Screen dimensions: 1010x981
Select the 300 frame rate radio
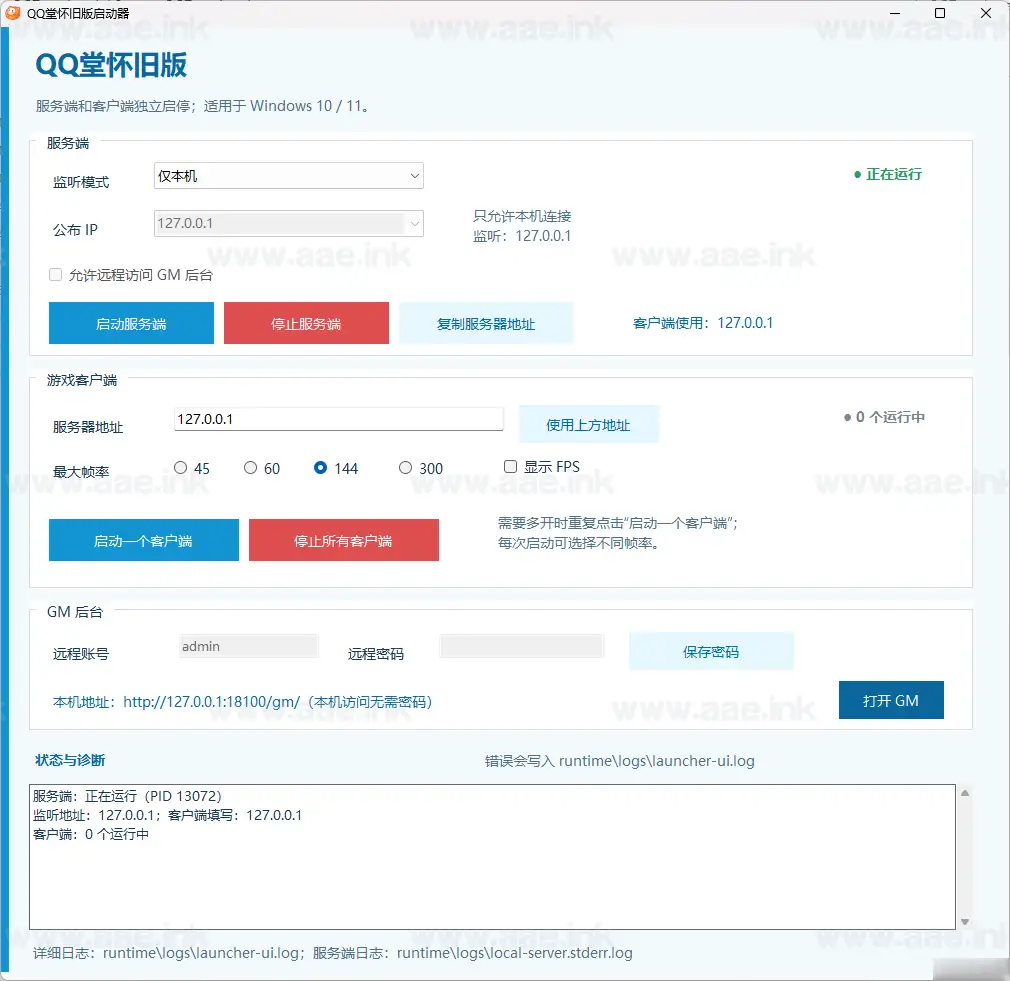point(405,468)
